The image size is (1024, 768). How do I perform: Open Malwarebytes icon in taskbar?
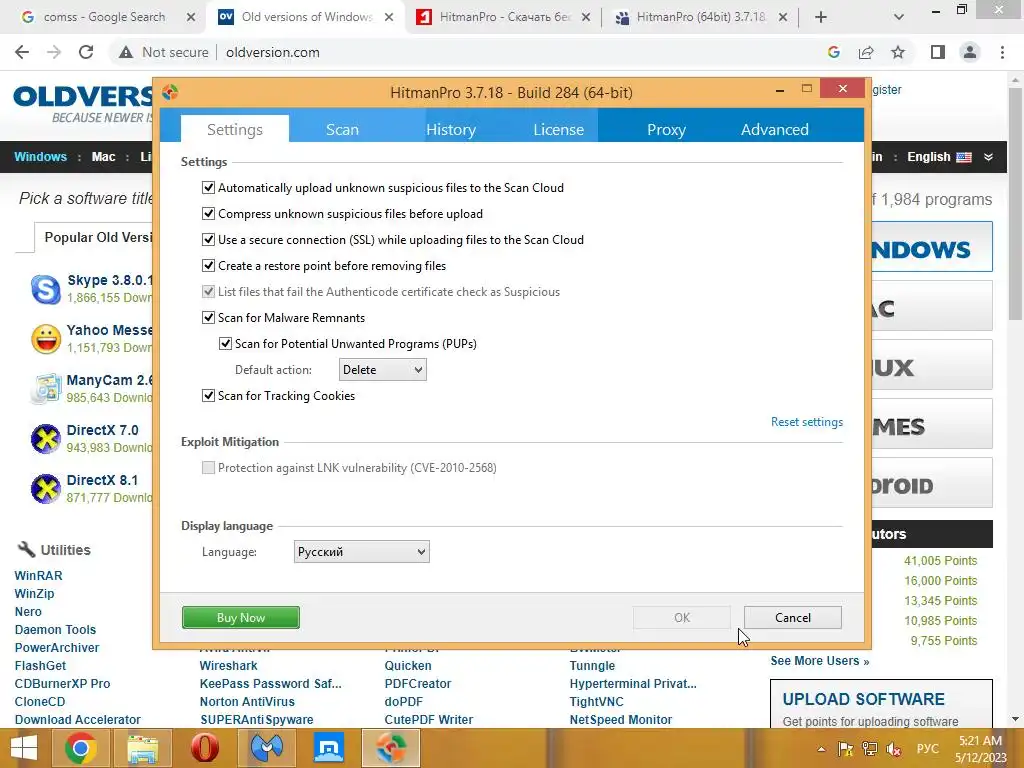tap(266, 748)
